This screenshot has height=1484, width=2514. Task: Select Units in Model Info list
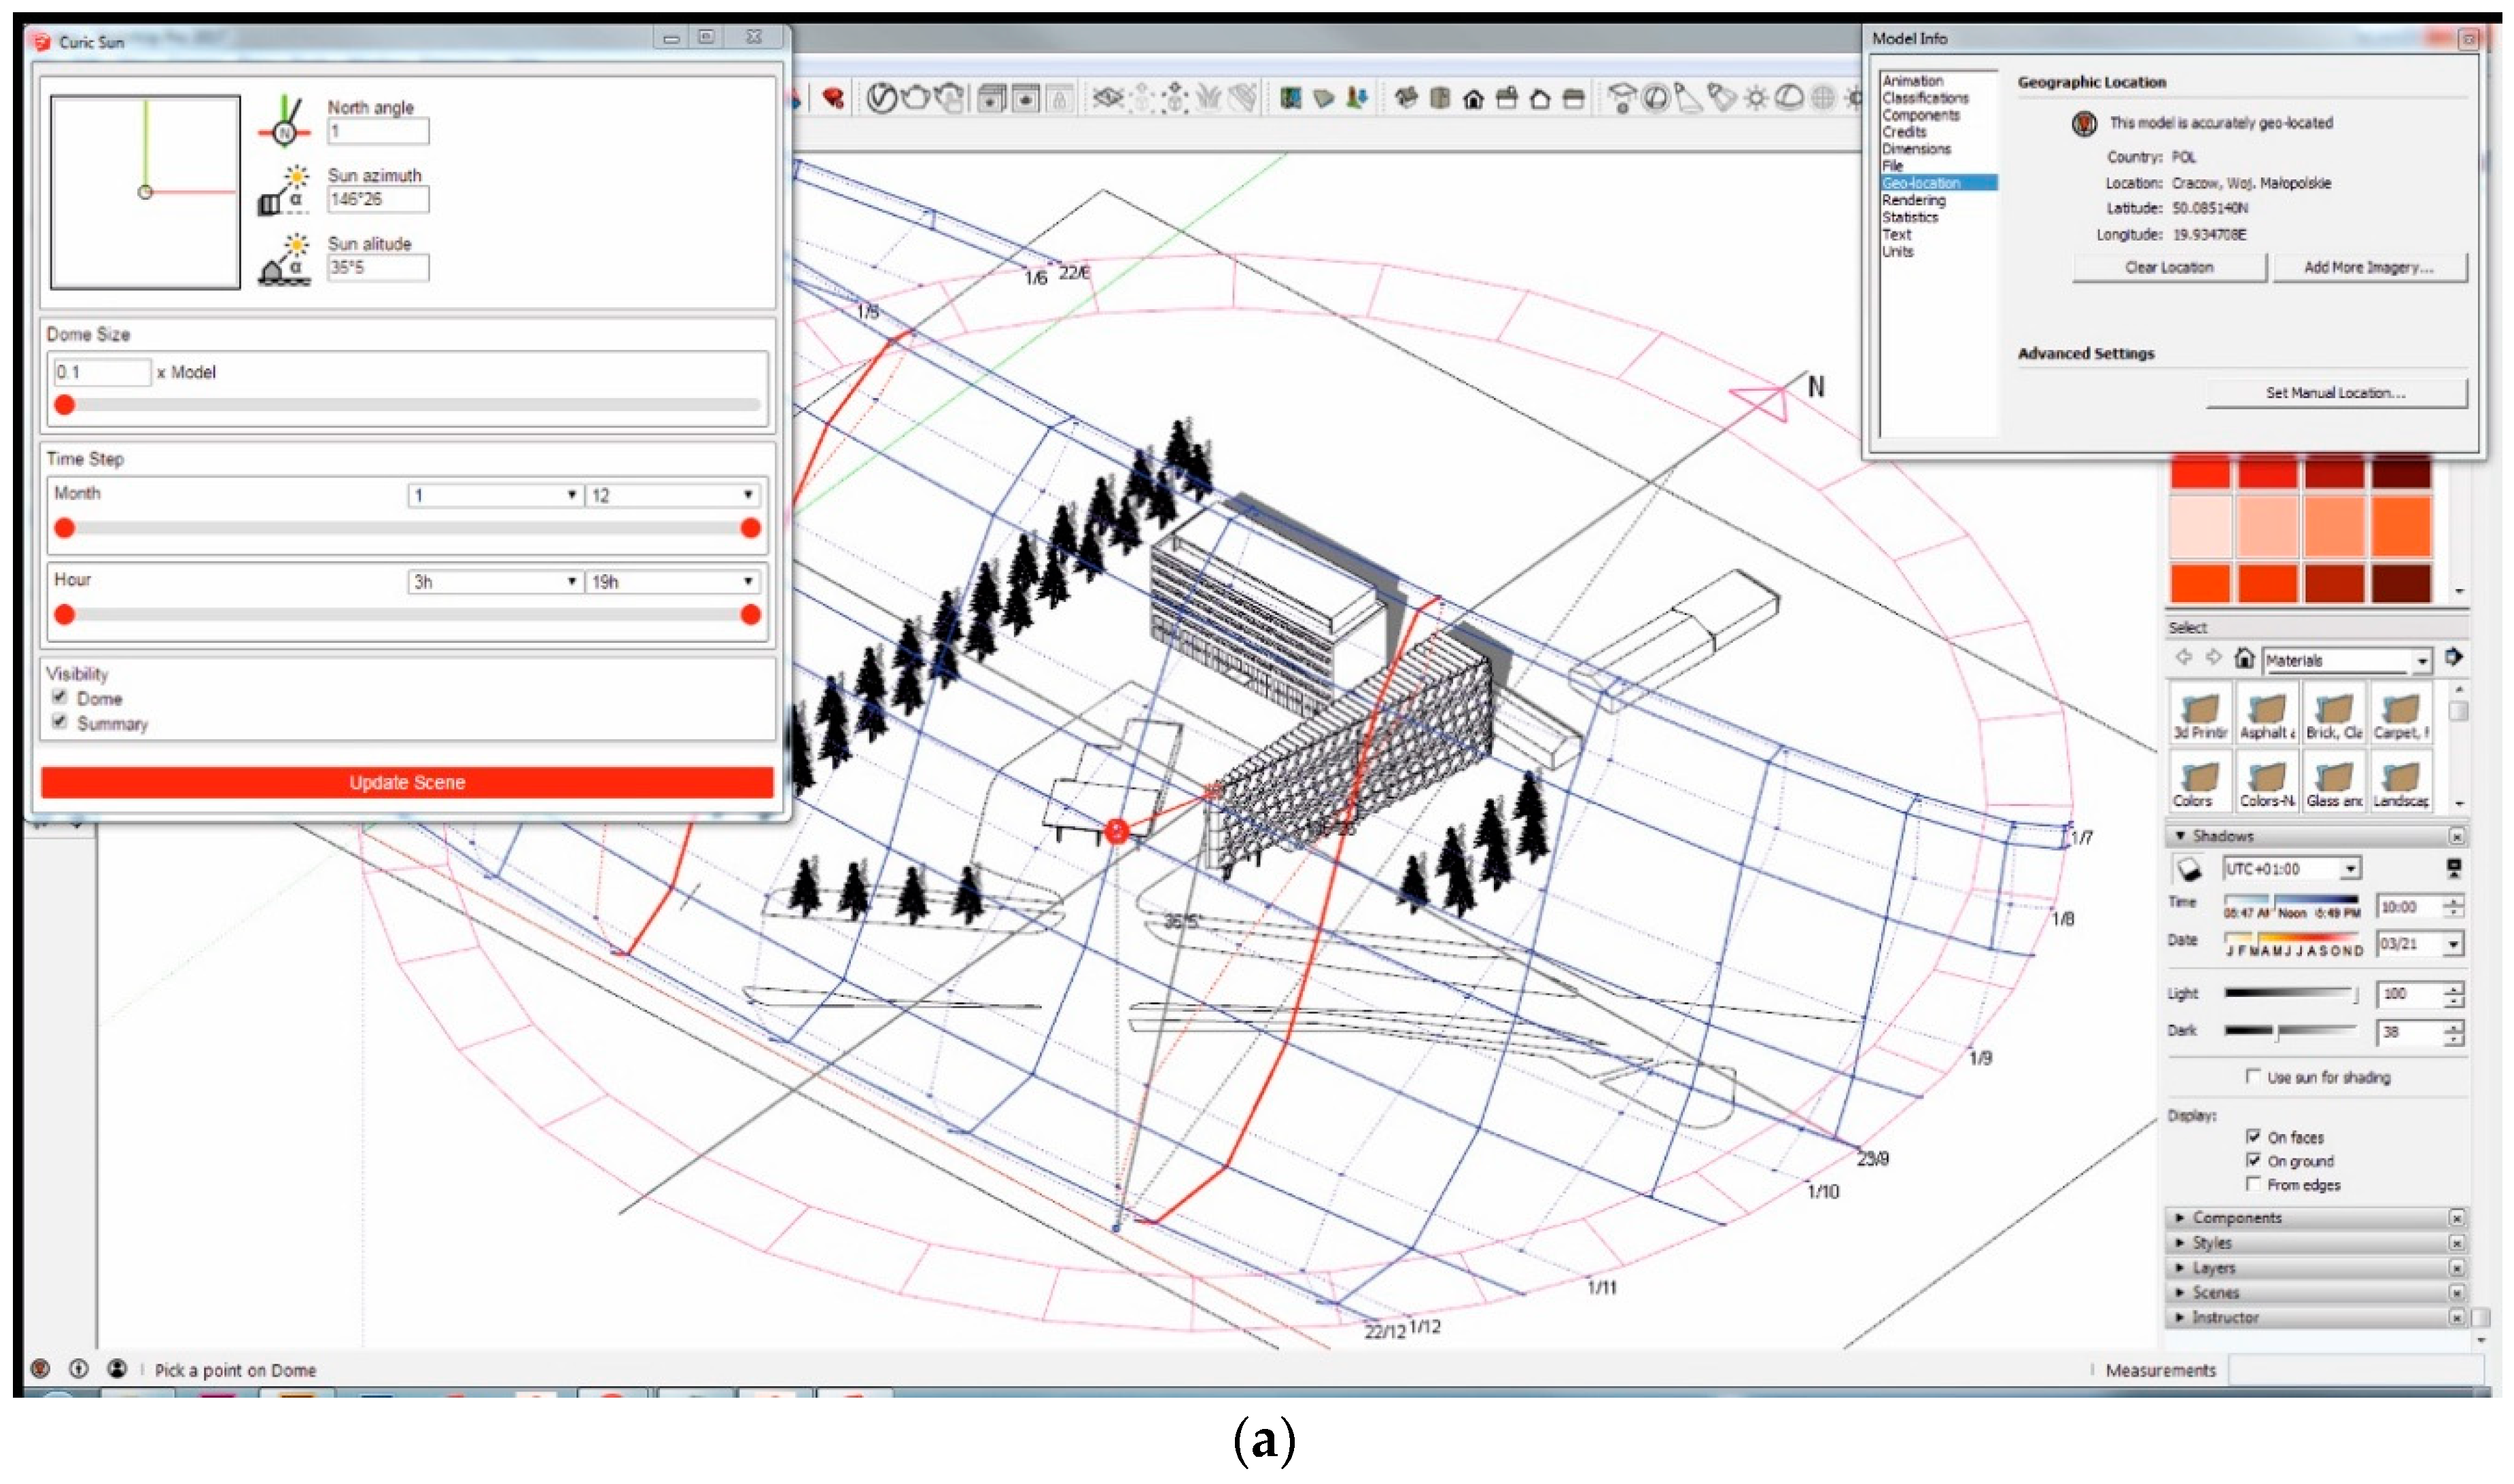tap(1897, 251)
